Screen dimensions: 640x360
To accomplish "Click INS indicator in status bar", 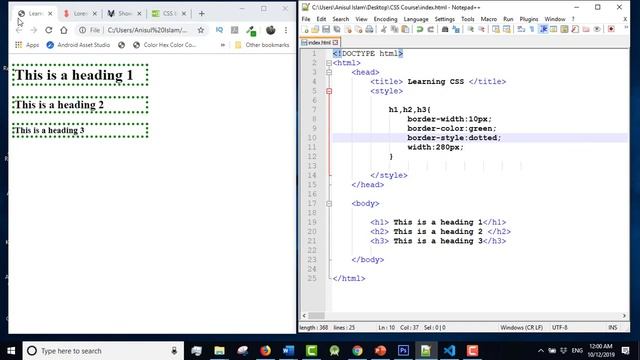I will pos(612,327).
